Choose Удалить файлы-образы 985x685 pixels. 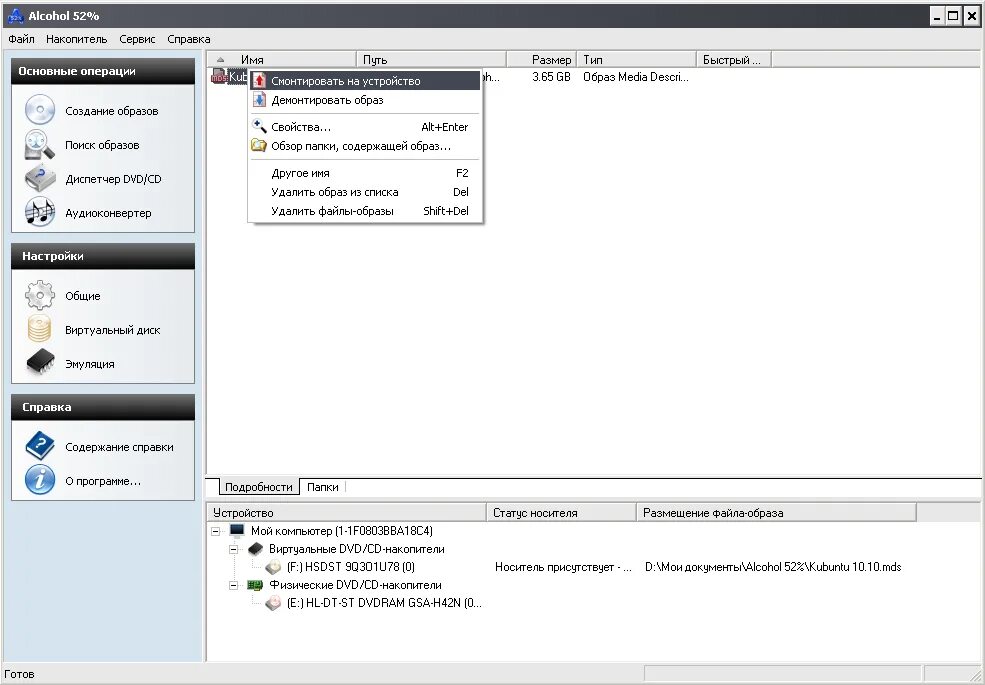365,211
